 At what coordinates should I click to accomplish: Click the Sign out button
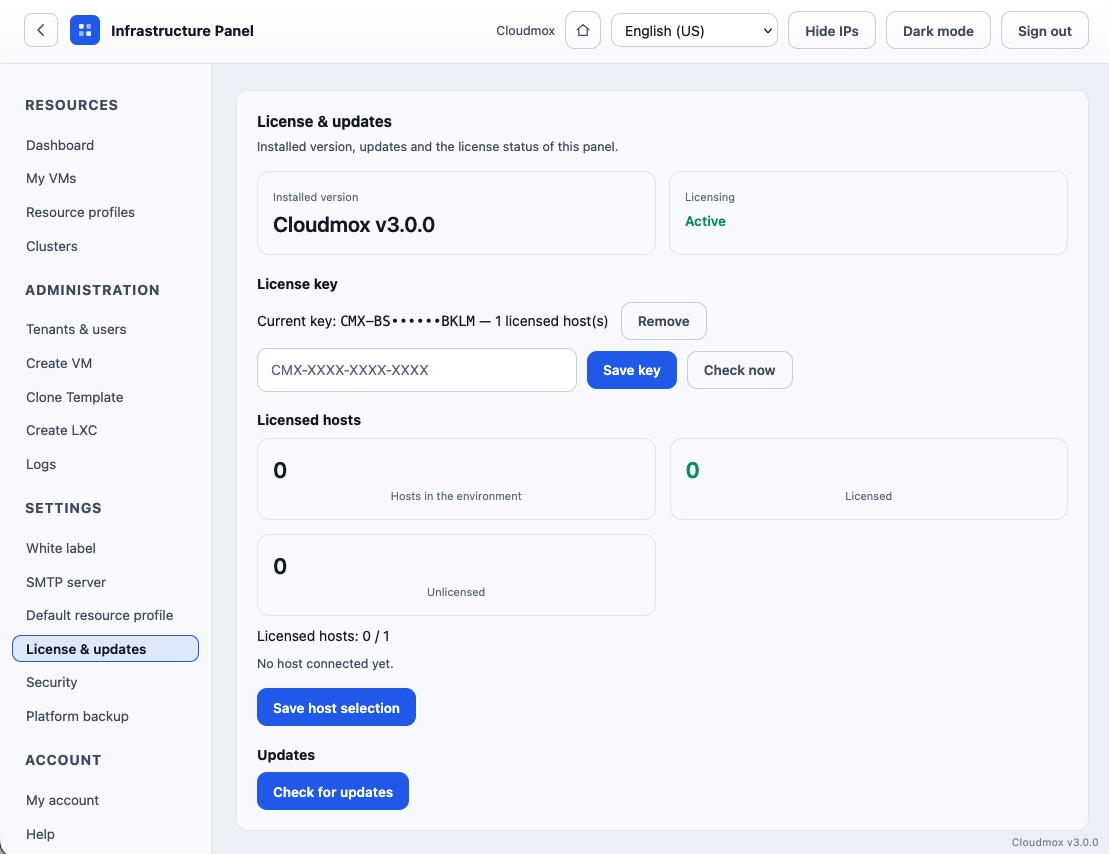tap(1045, 30)
